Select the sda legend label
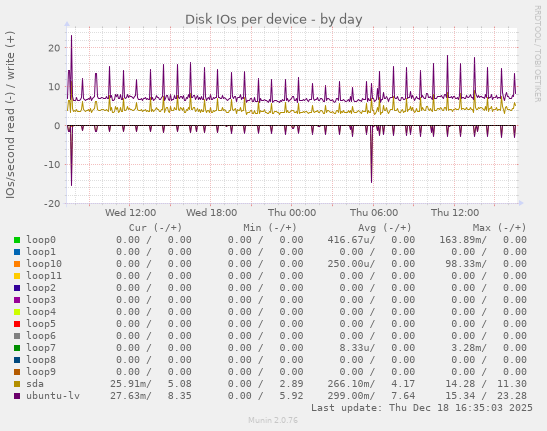This screenshot has width=547, height=431. [x=35, y=384]
